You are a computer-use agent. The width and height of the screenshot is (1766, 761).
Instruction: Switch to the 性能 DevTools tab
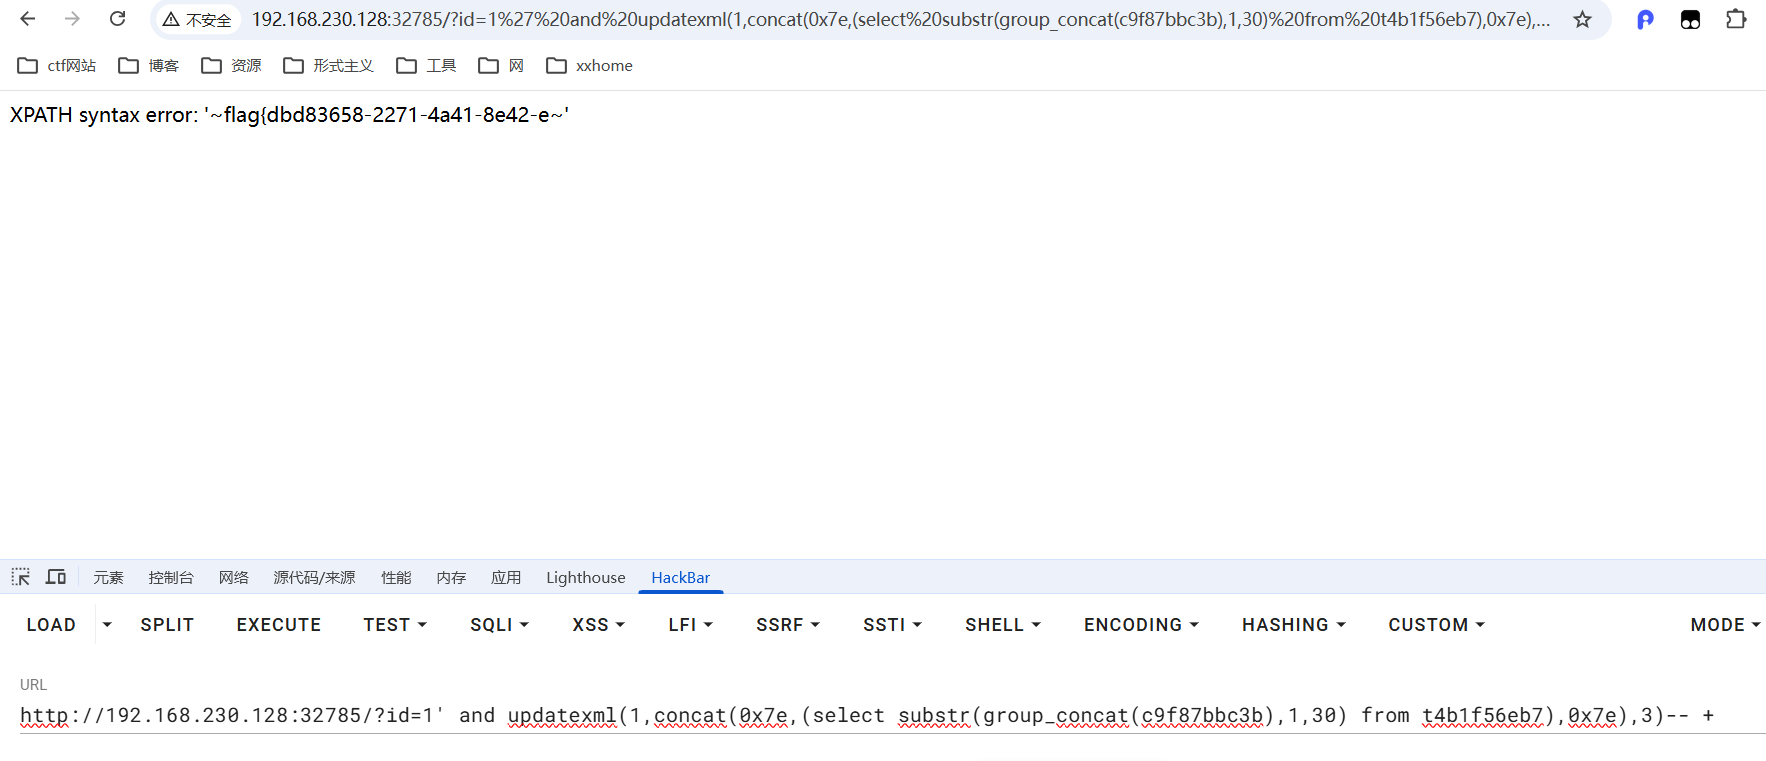(396, 577)
